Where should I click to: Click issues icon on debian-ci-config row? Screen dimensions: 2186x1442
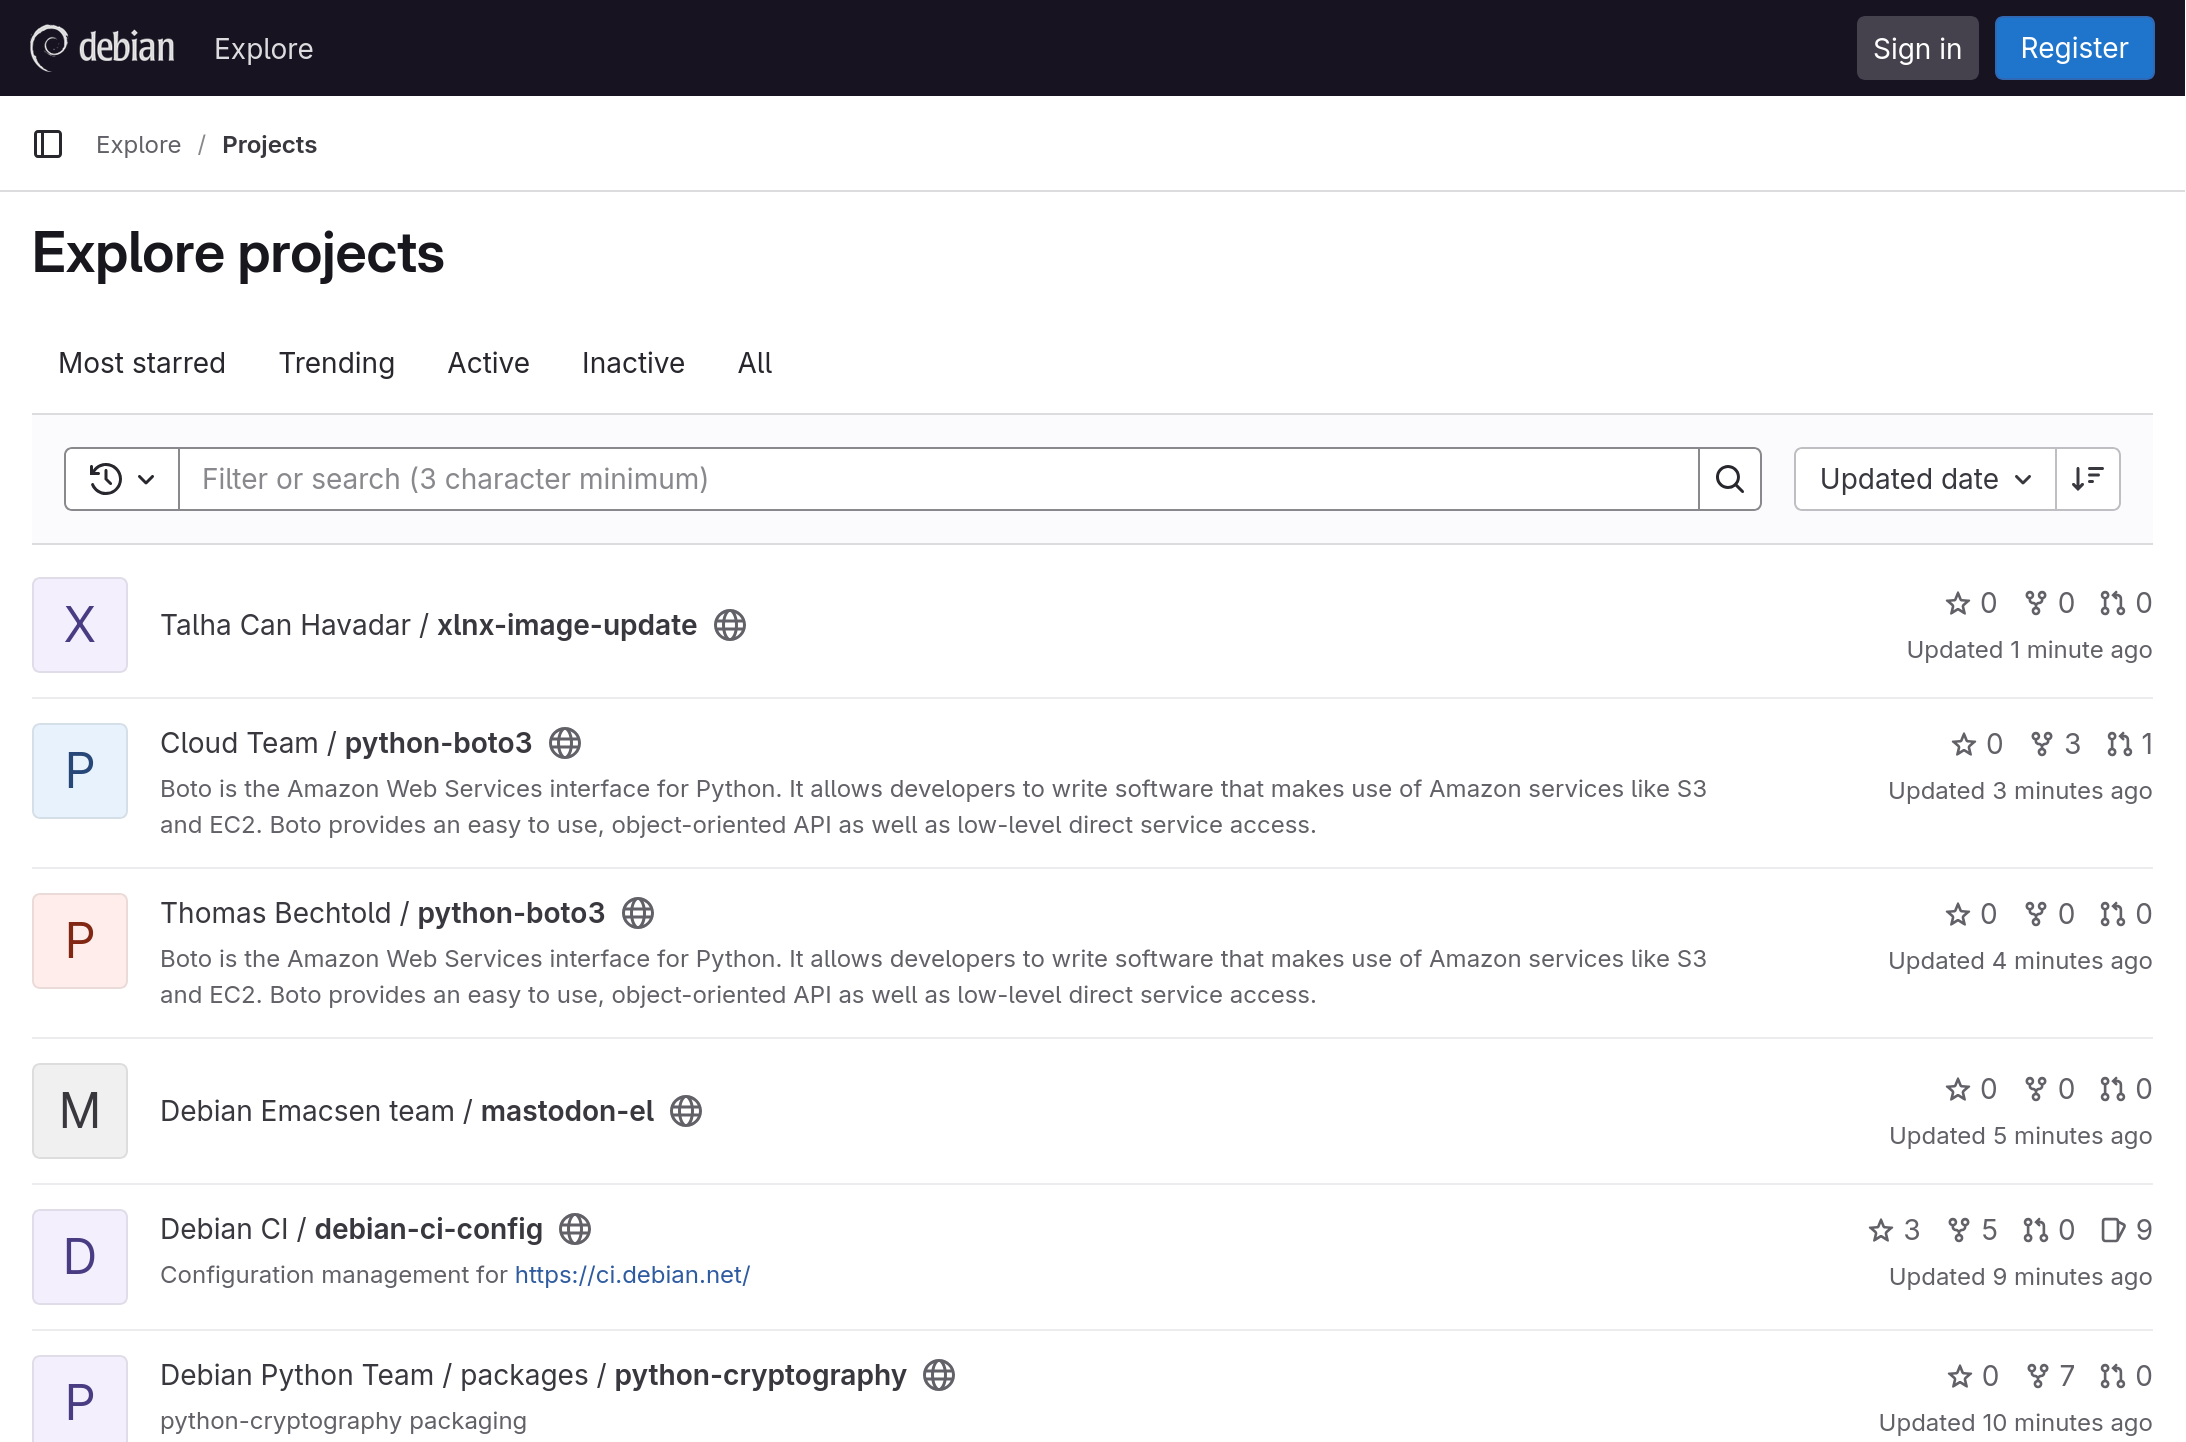coord(2113,1230)
